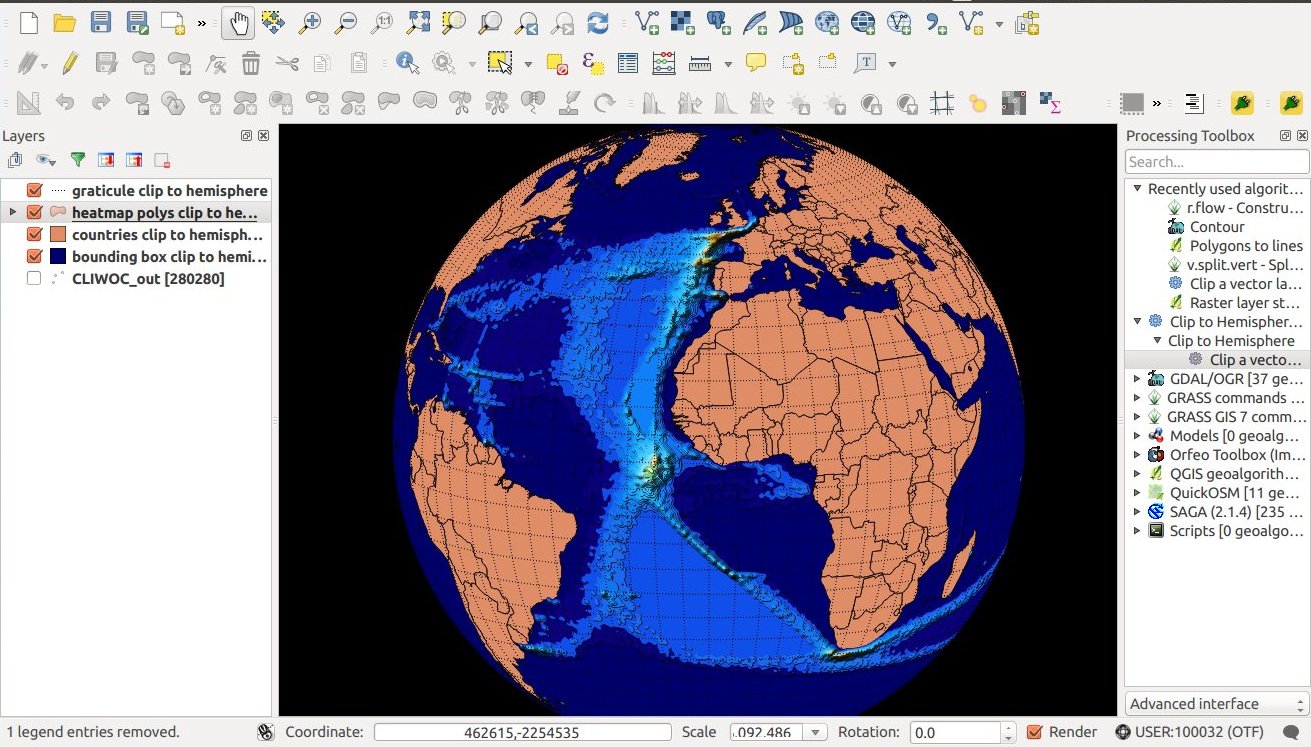This screenshot has height=747, width=1311.
Task: Click the Processing Toolbox search field
Action: (x=1217, y=162)
